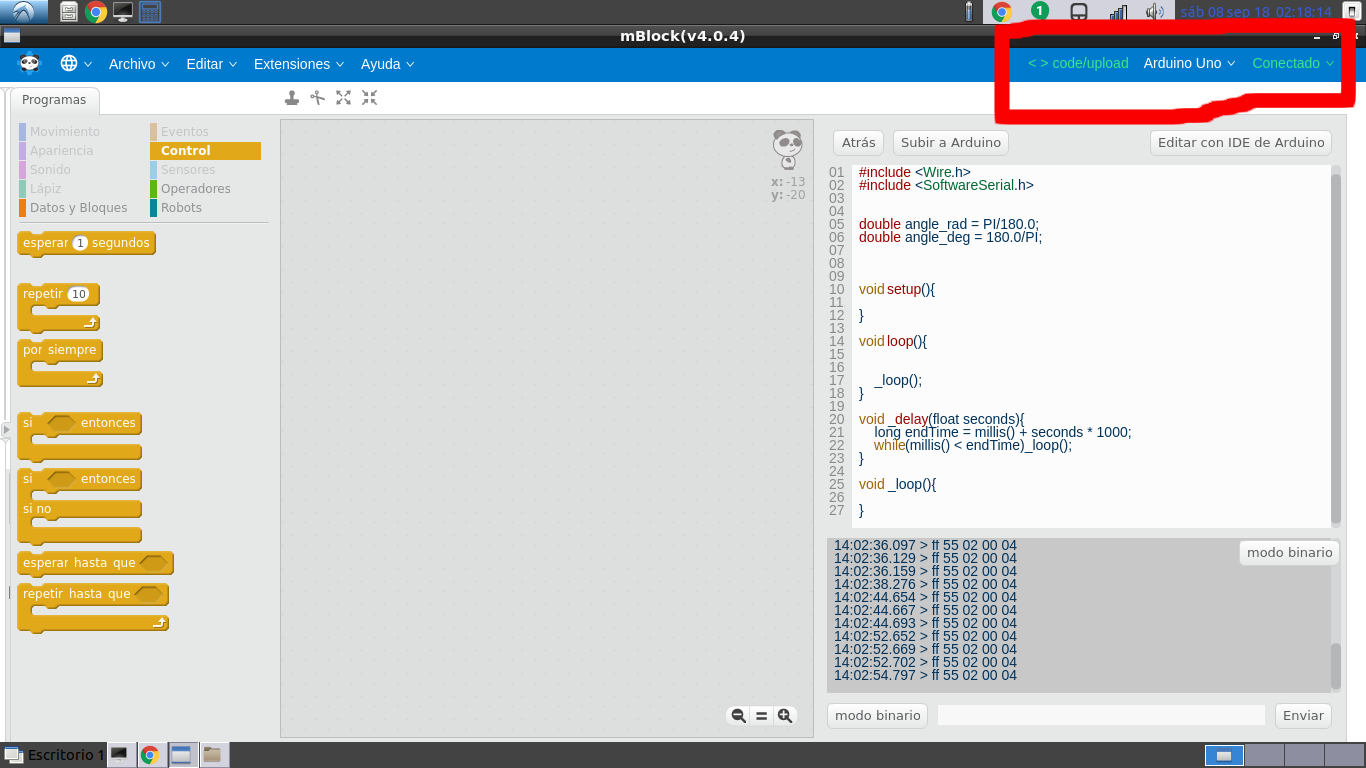Open the Extensiones menu

[298, 63]
